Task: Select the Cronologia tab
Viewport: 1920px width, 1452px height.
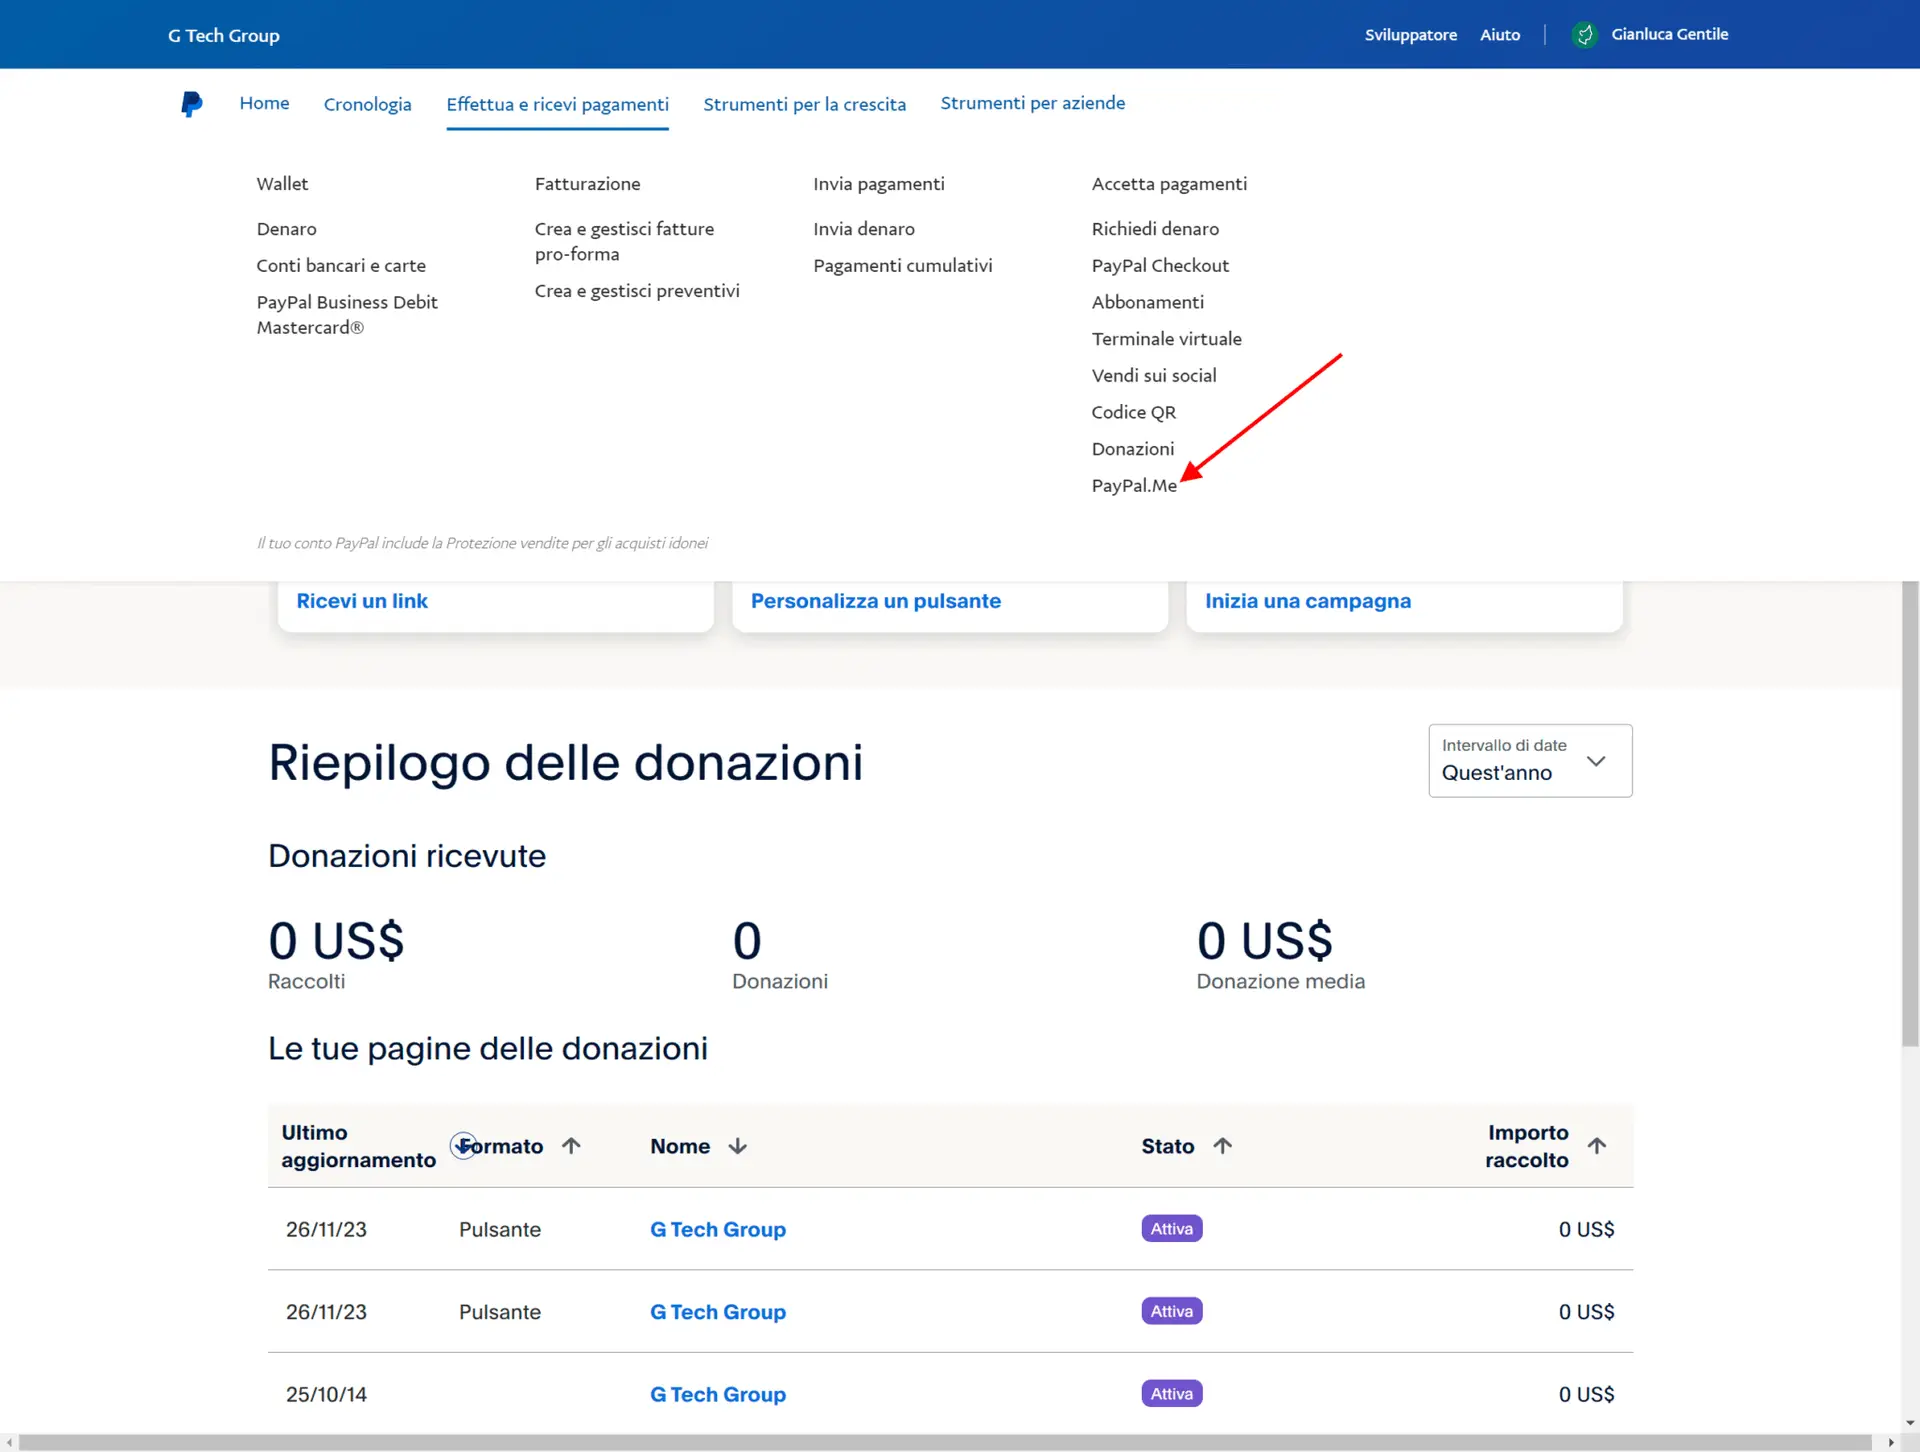Action: tap(366, 104)
